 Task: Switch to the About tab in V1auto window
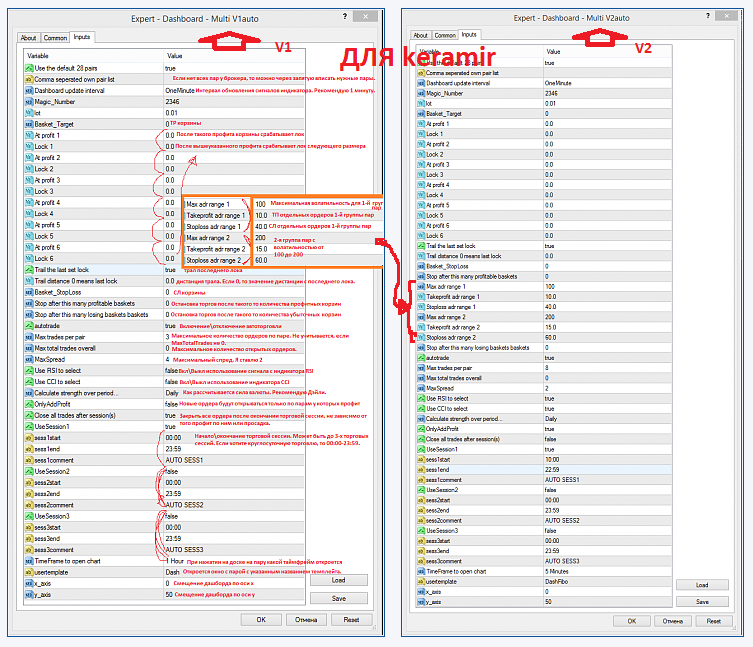(28, 38)
